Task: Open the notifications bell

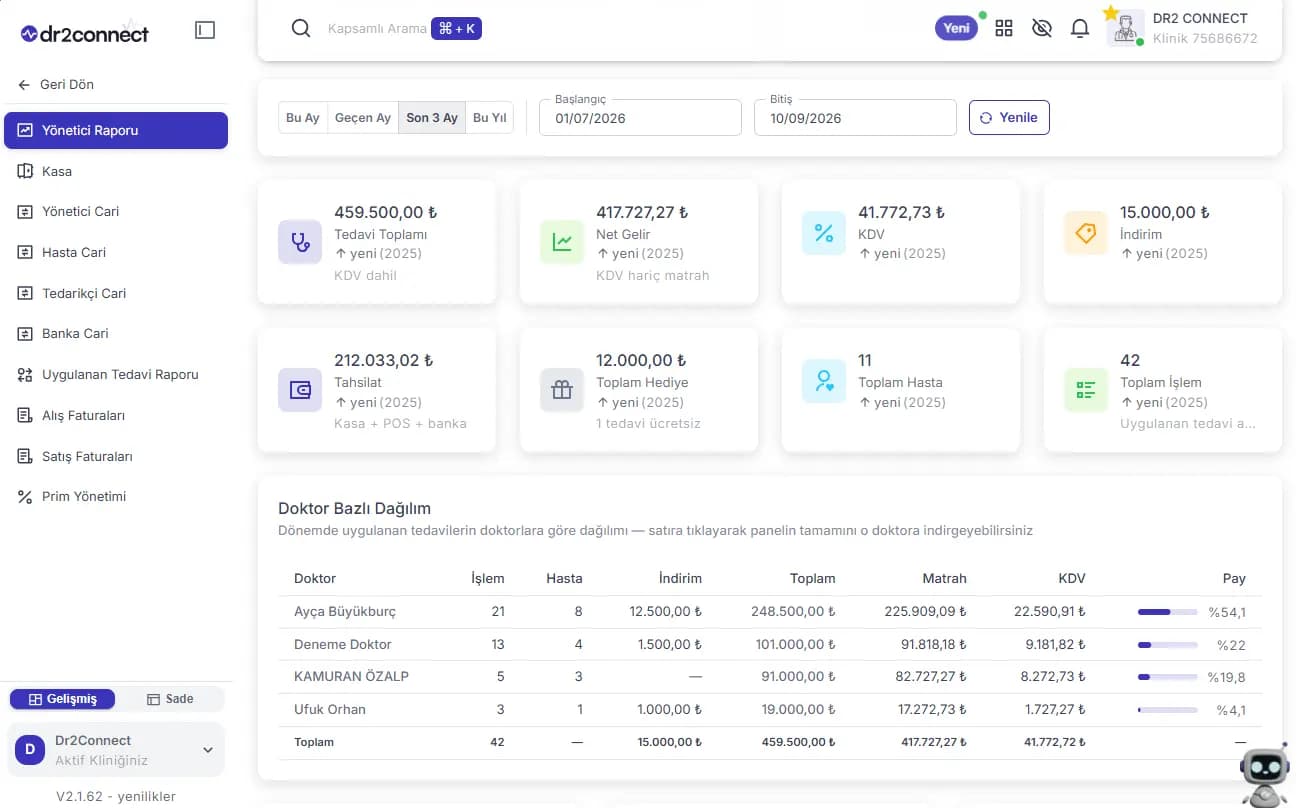Action: click(1080, 28)
